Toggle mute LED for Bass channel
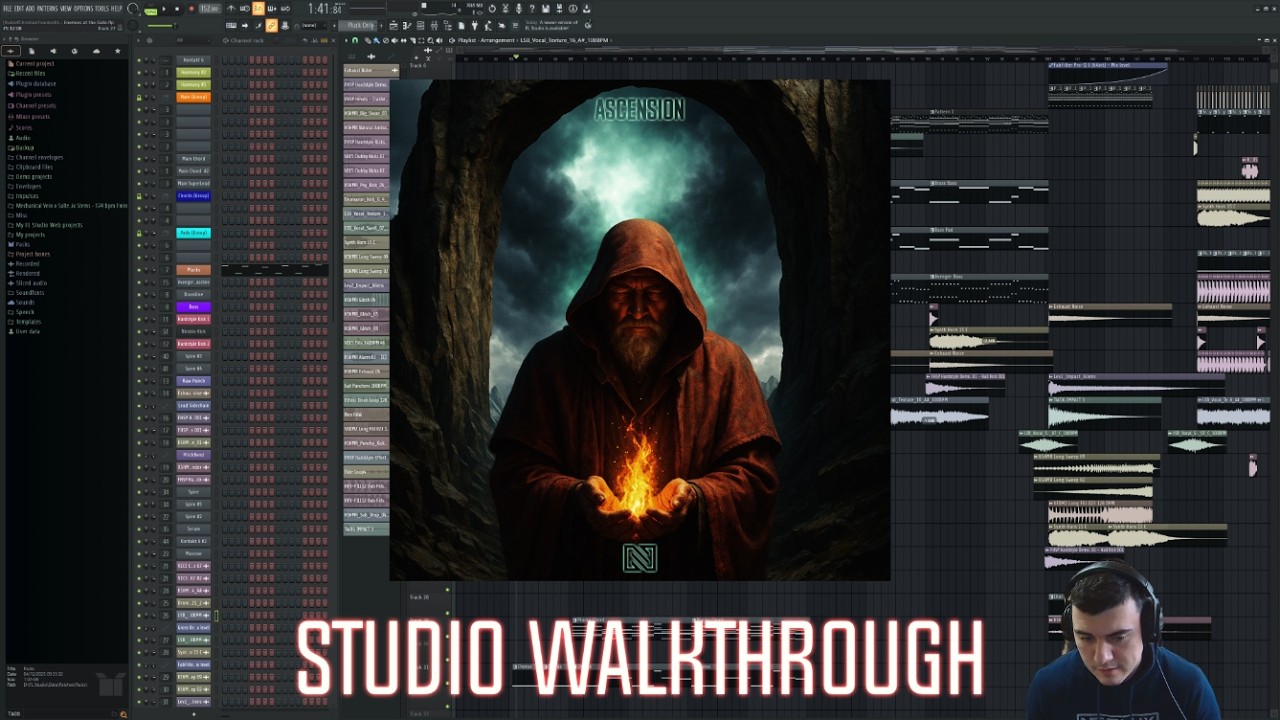The height and width of the screenshot is (720, 1280). click(x=139, y=307)
